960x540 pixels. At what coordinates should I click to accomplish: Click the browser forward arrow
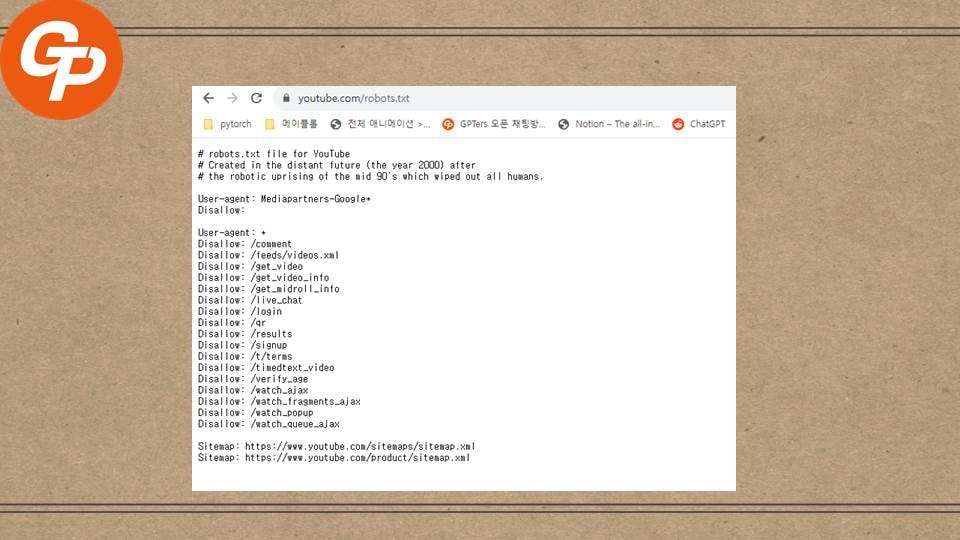pos(232,98)
